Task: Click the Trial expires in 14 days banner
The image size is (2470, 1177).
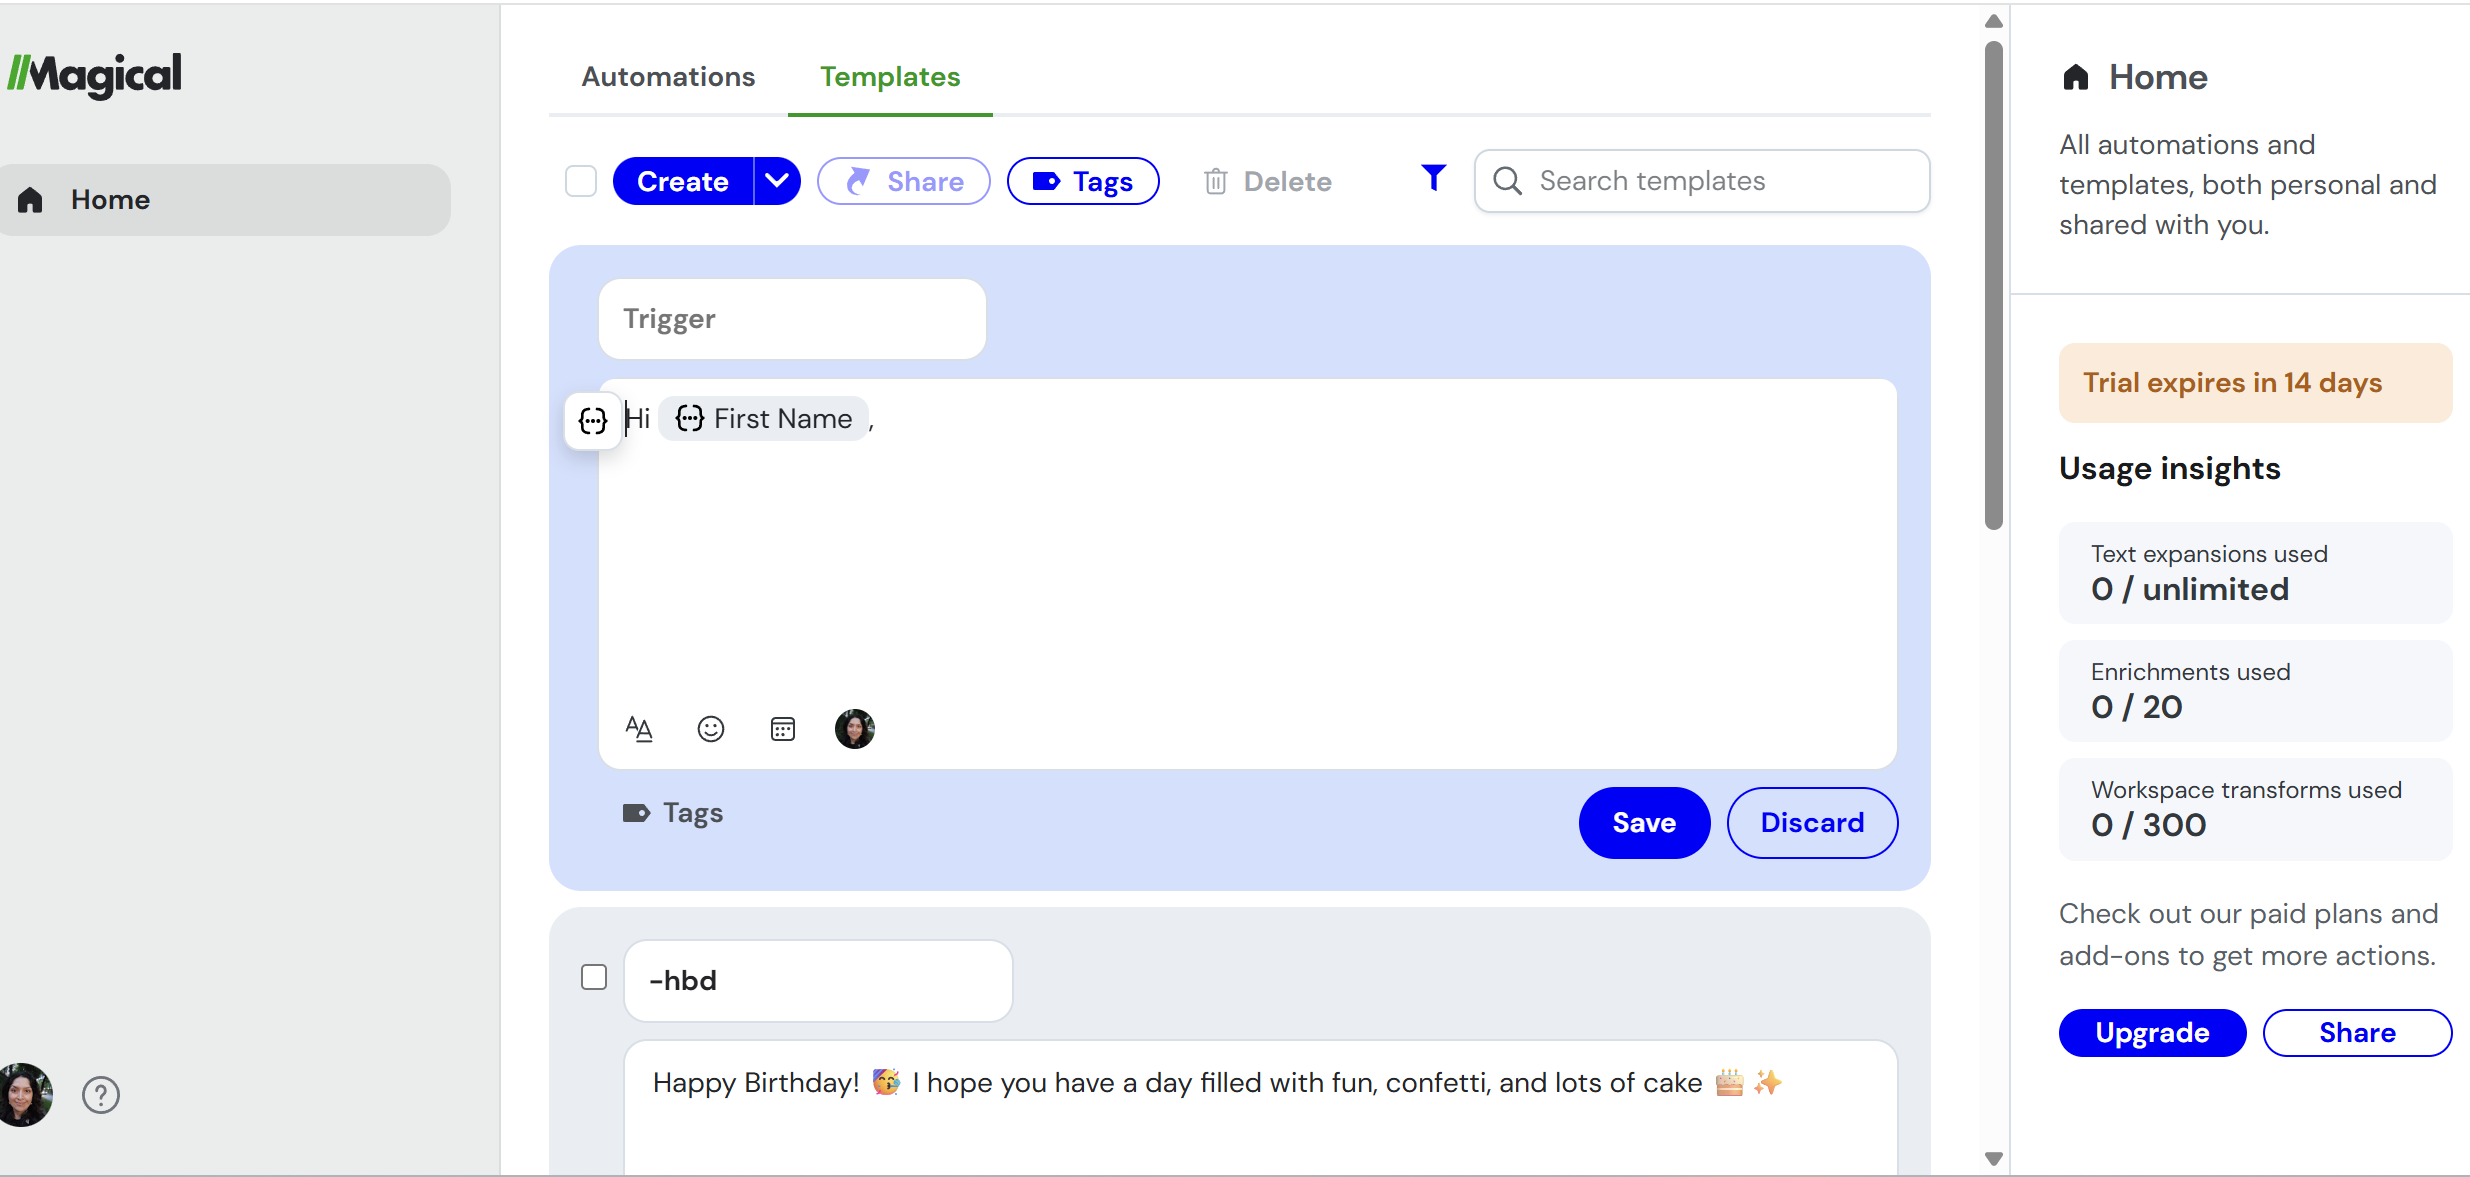Action: pos(2255,383)
